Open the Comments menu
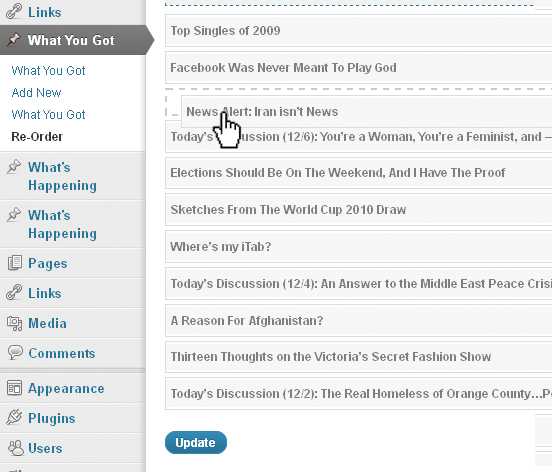552x472 pixels. pos(62,353)
